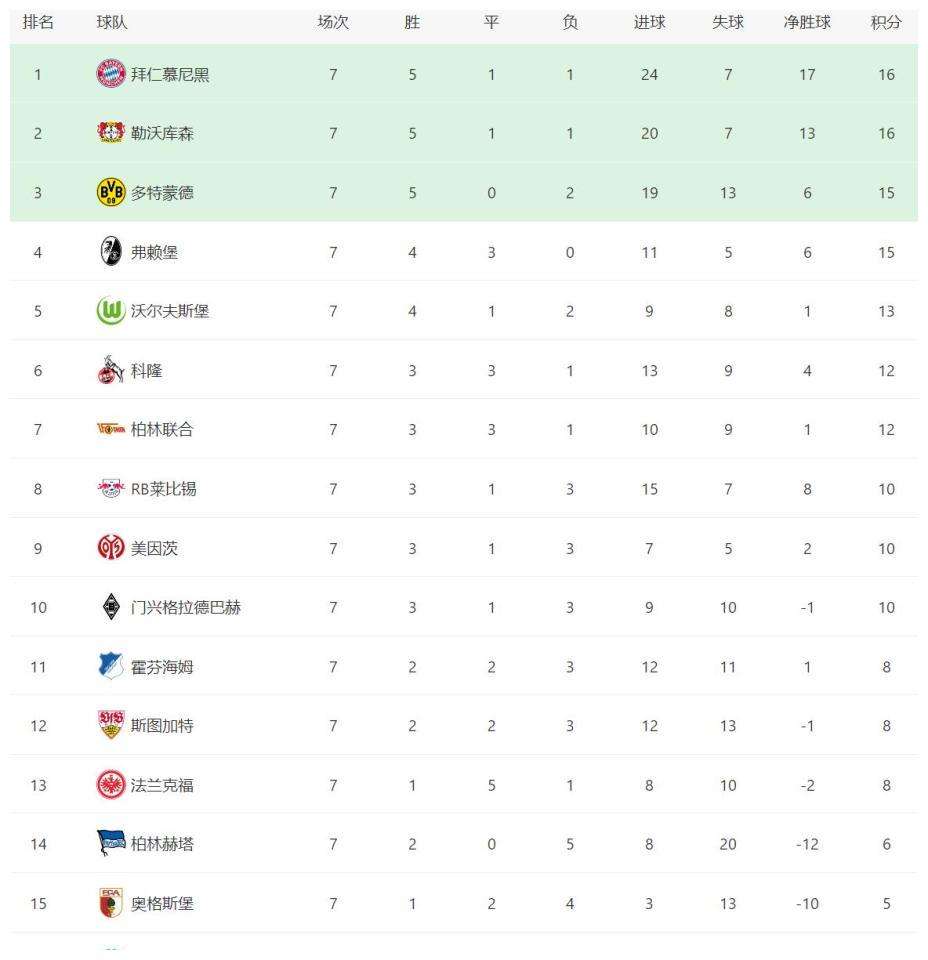Open the 柏林联合 team name link
Viewport: 928px width, 960px height.
pos(162,430)
